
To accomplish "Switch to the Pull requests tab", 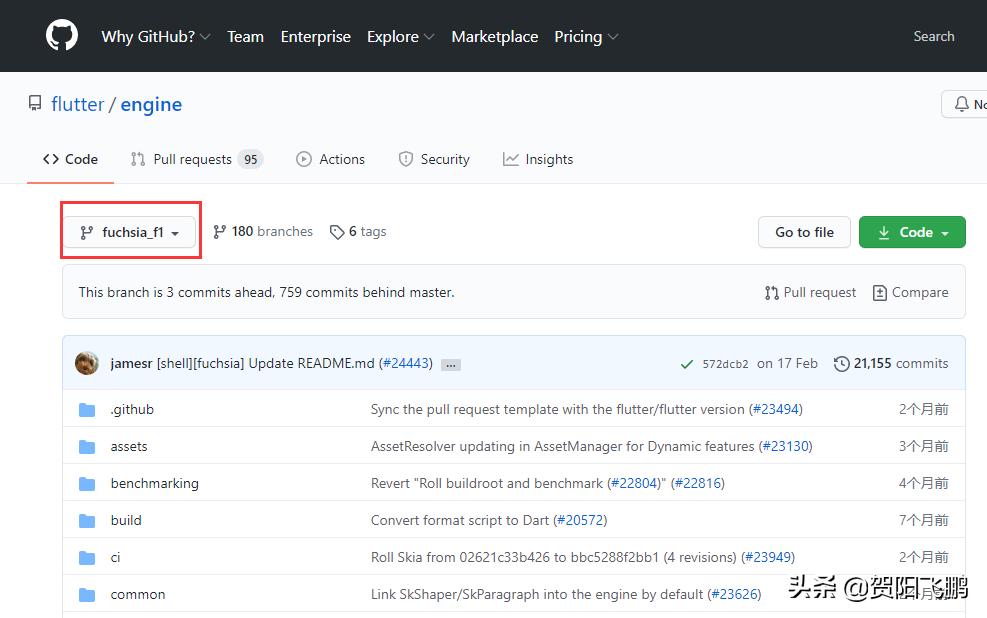I will pos(196,160).
